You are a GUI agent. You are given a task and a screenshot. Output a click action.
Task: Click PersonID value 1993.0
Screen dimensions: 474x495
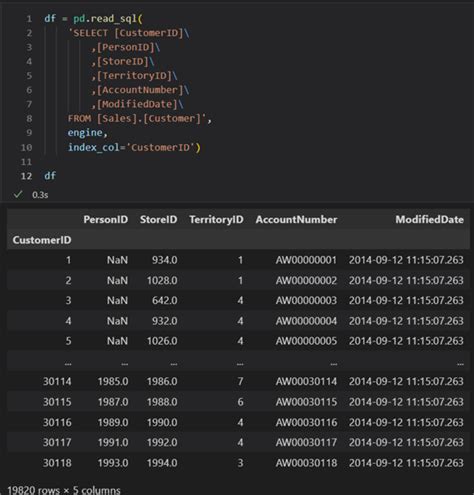click(x=113, y=463)
